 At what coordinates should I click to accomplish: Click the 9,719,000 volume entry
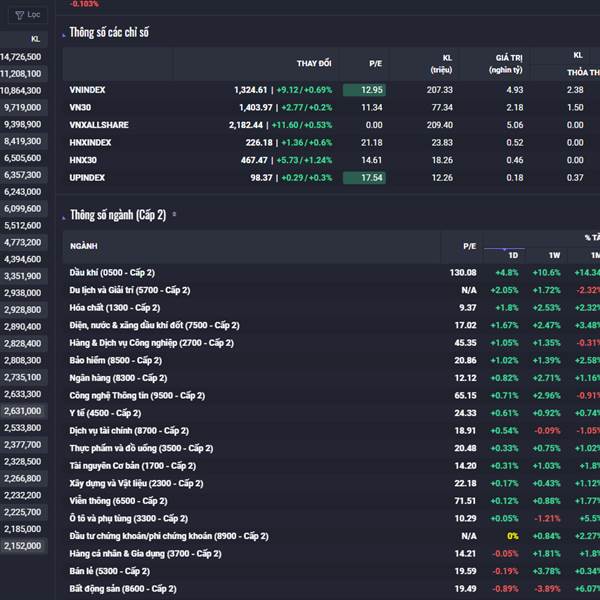point(23,108)
